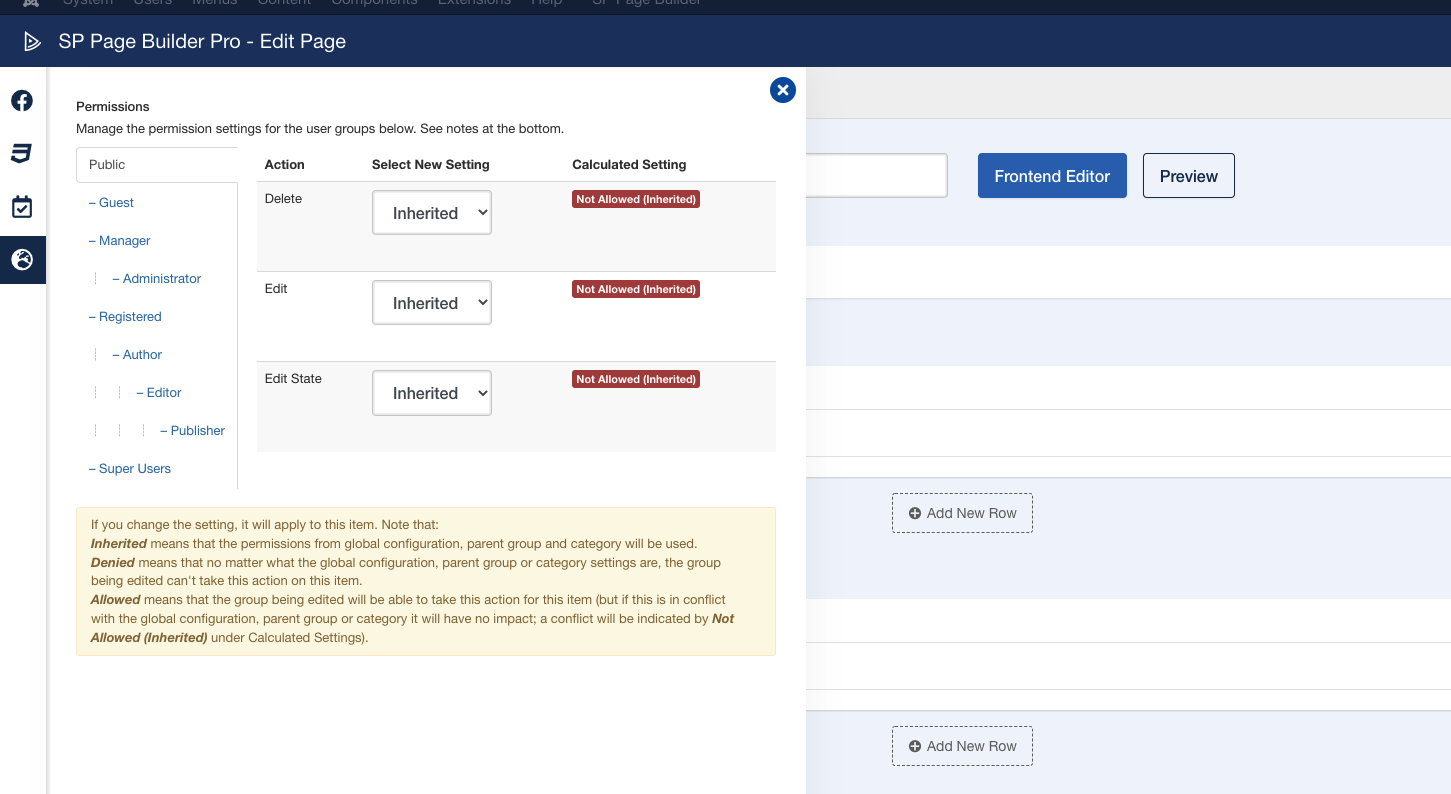The width and height of the screenshot is (1451, 794).
Task: Select the Publisher user group
Action: pyautogui.click(x=197, y=431)
